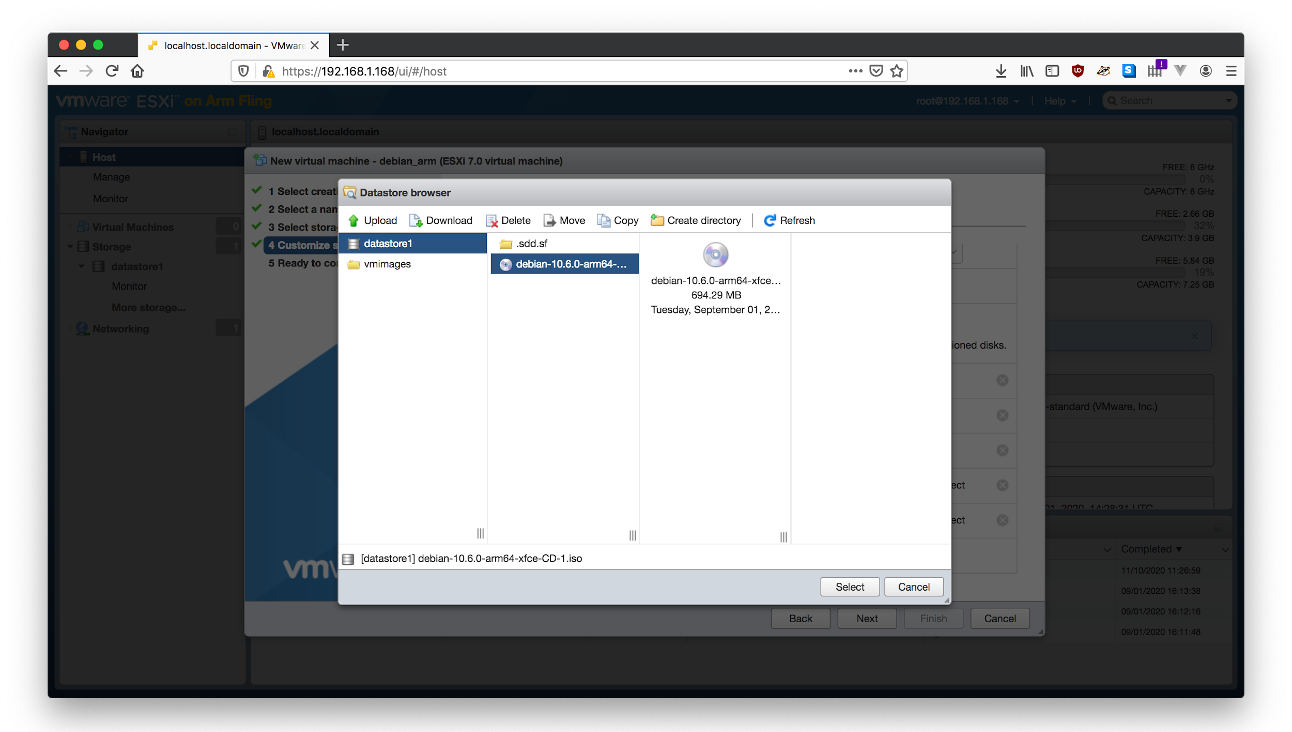Click the connection lock warning icon

tap(267, 71)
